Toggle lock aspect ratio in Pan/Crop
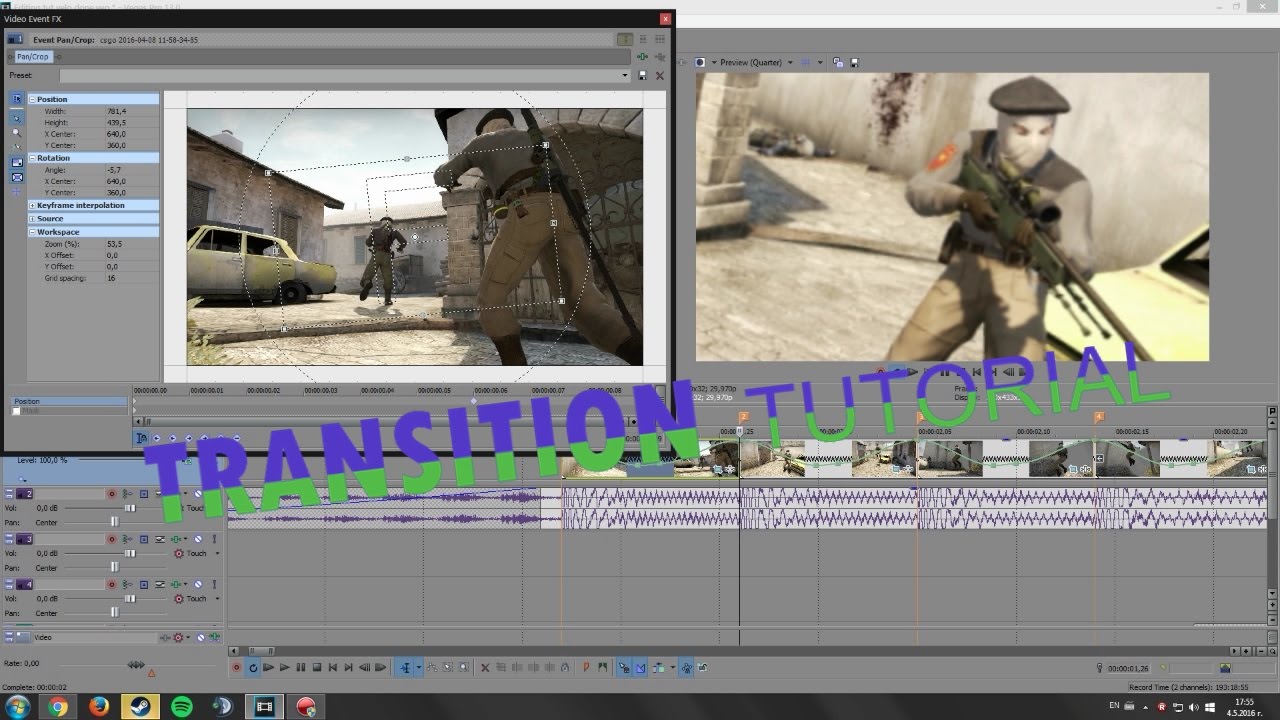1280x720 pixels. click(x=17, y=162)
